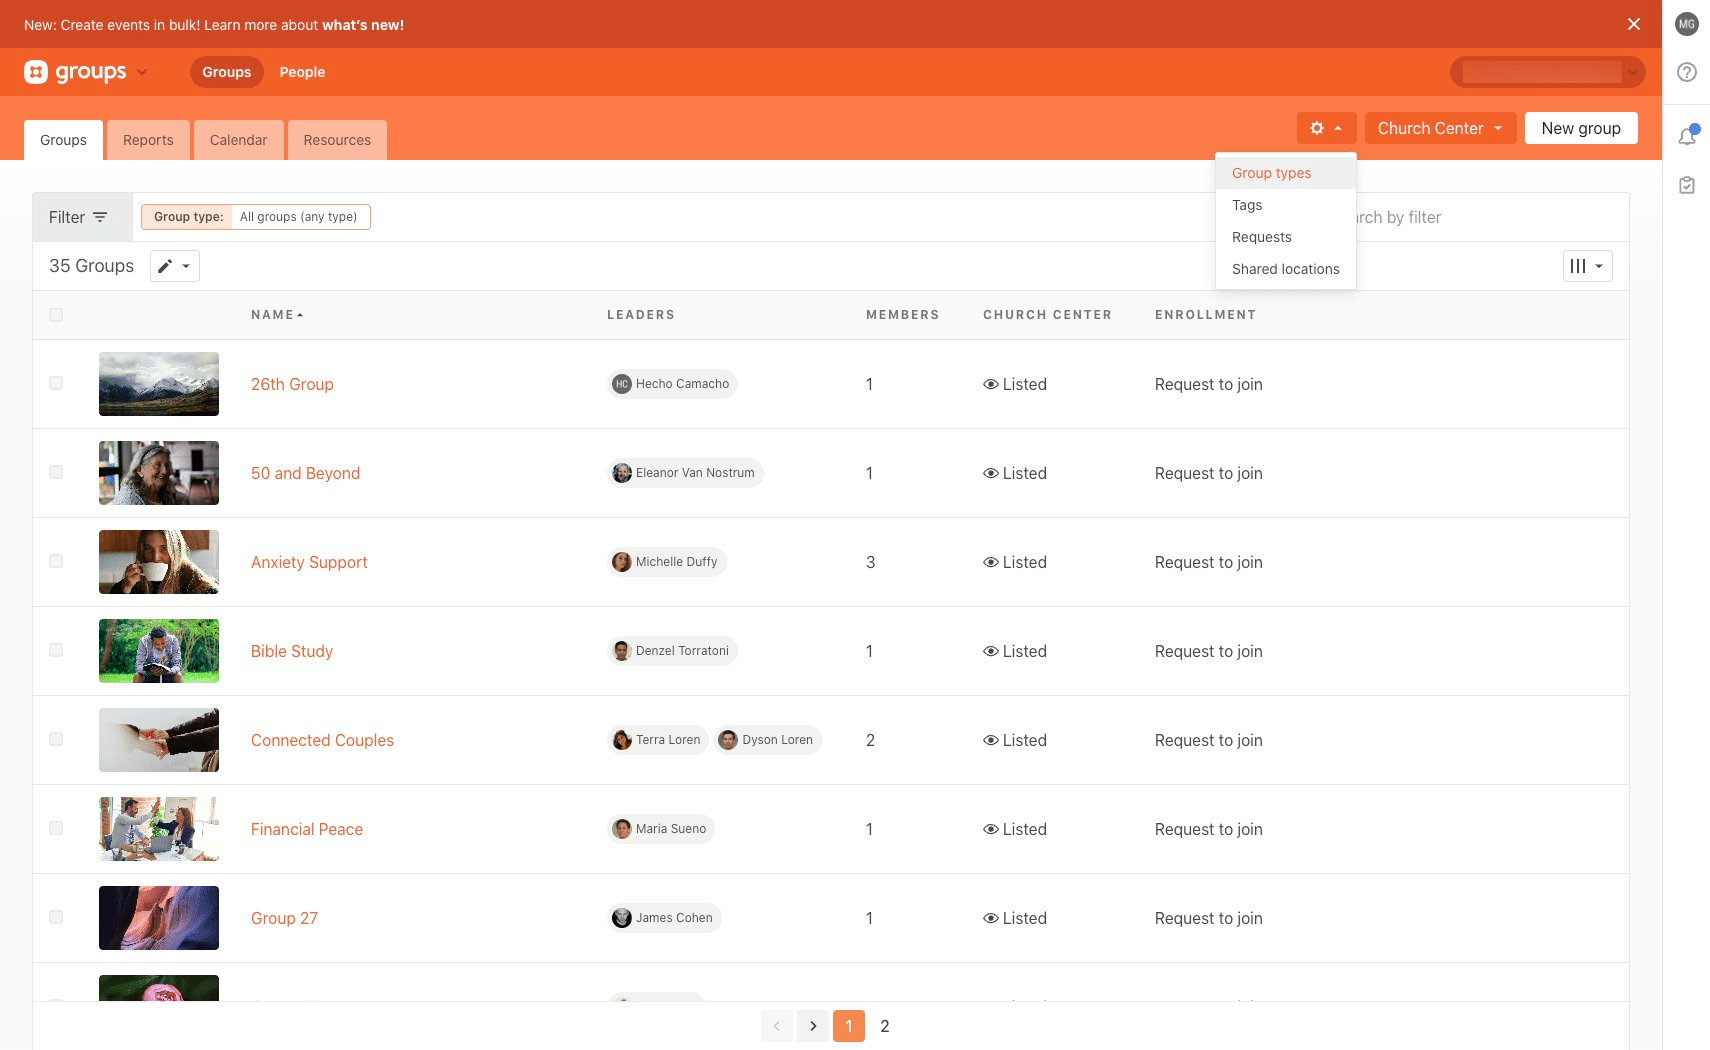Click Denzel Torratoni leader avatar
Viewport: 1710px width, 1050px height.
pos(622,651)
